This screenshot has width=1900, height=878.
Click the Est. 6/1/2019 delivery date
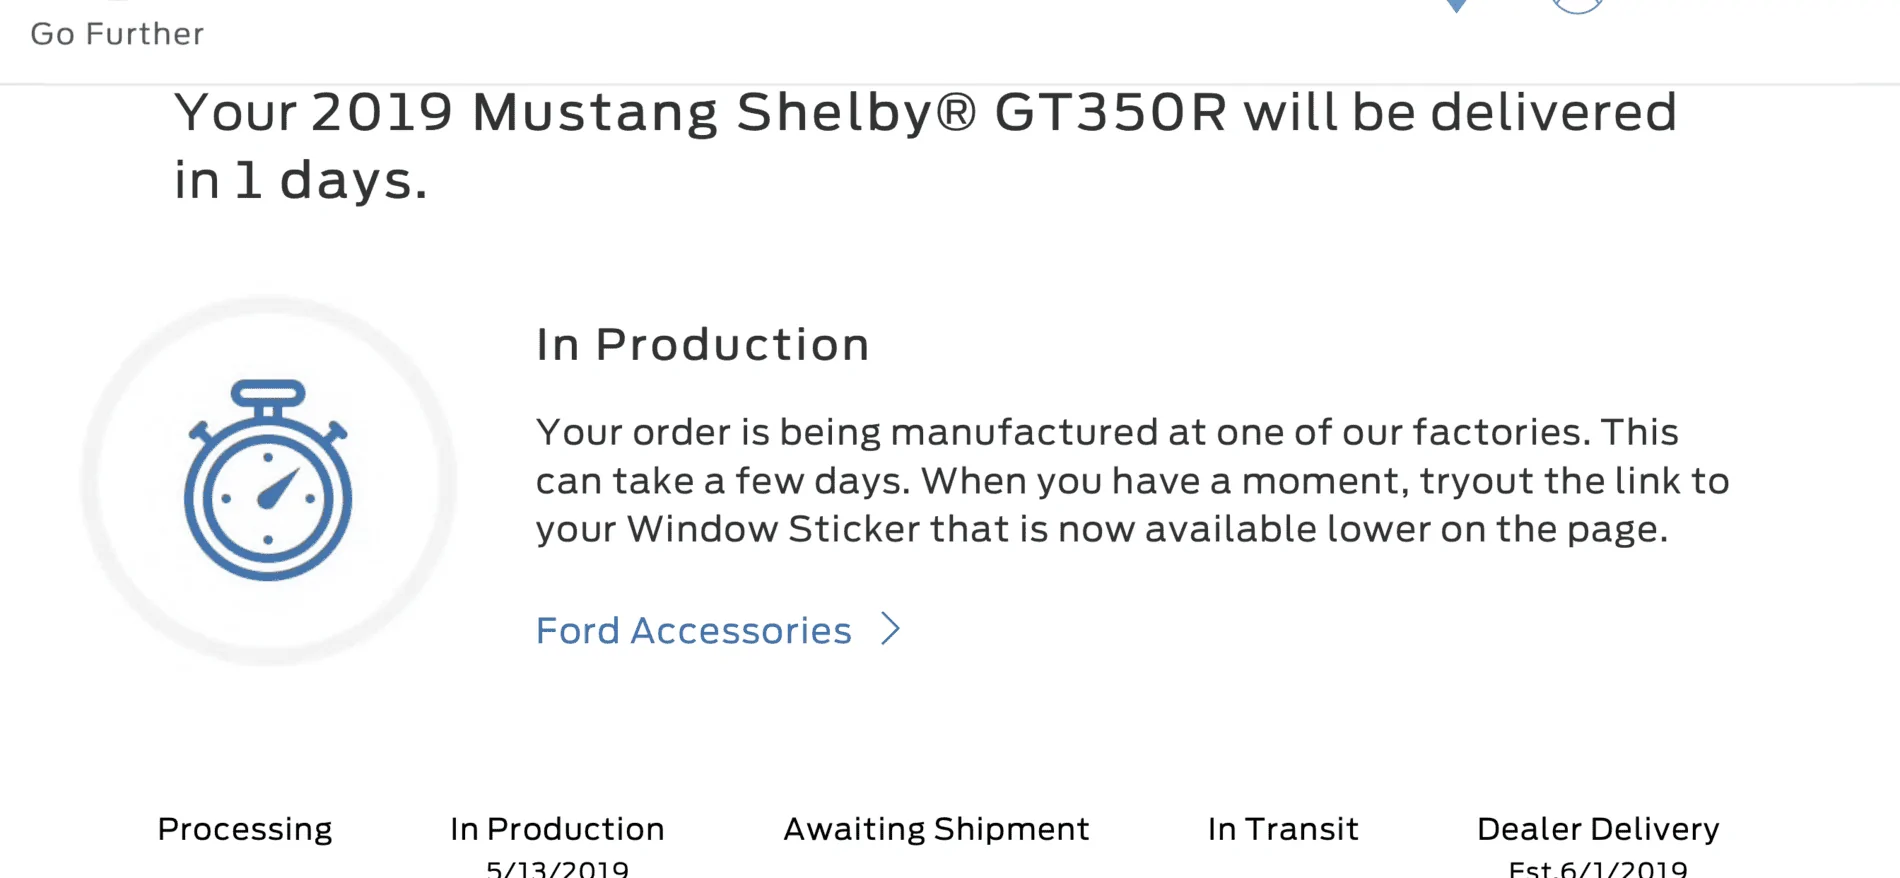pos(1598,868)
